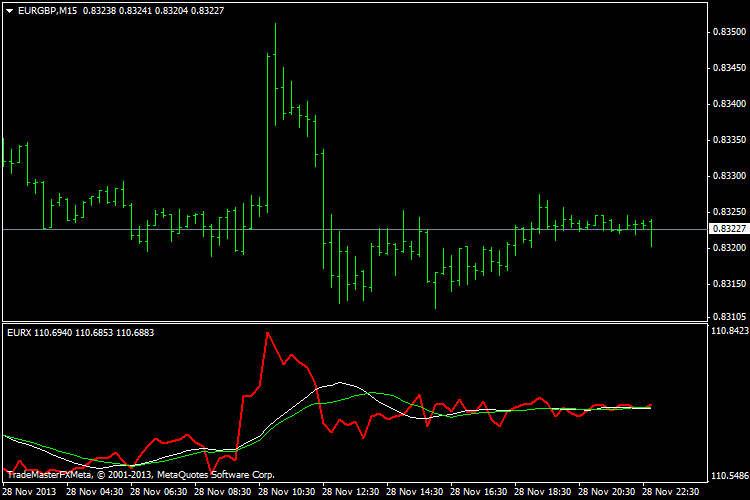Click the last price bar on the chart
750x500 pixels.
[651, 232]
